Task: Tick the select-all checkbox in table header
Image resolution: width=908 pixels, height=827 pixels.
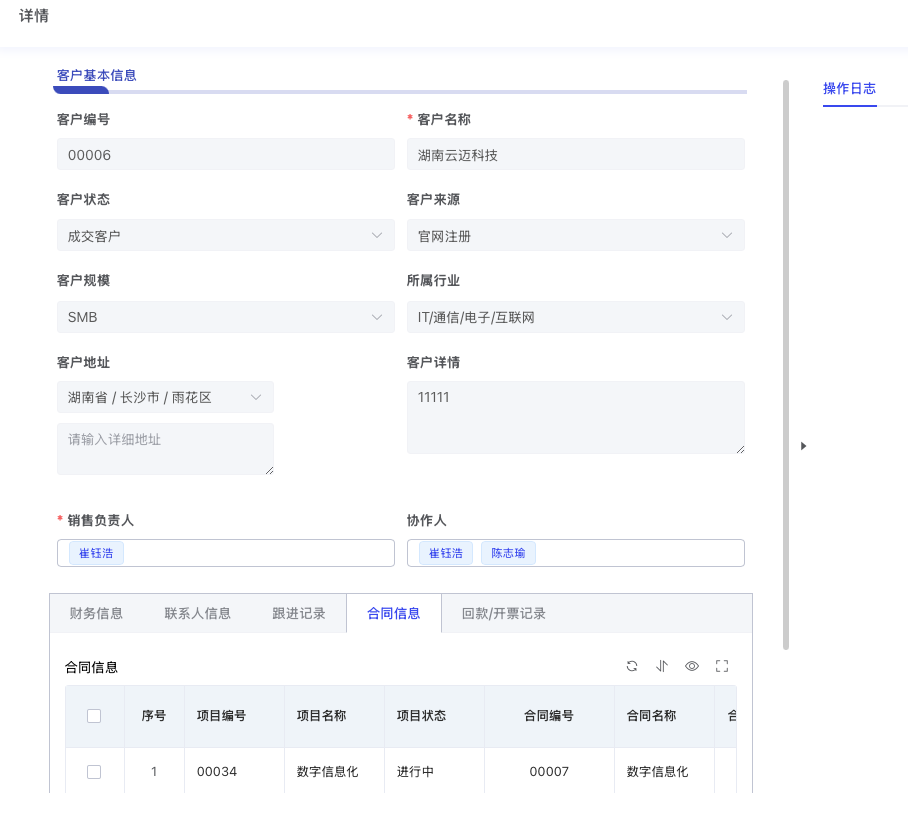Action: 94,716
